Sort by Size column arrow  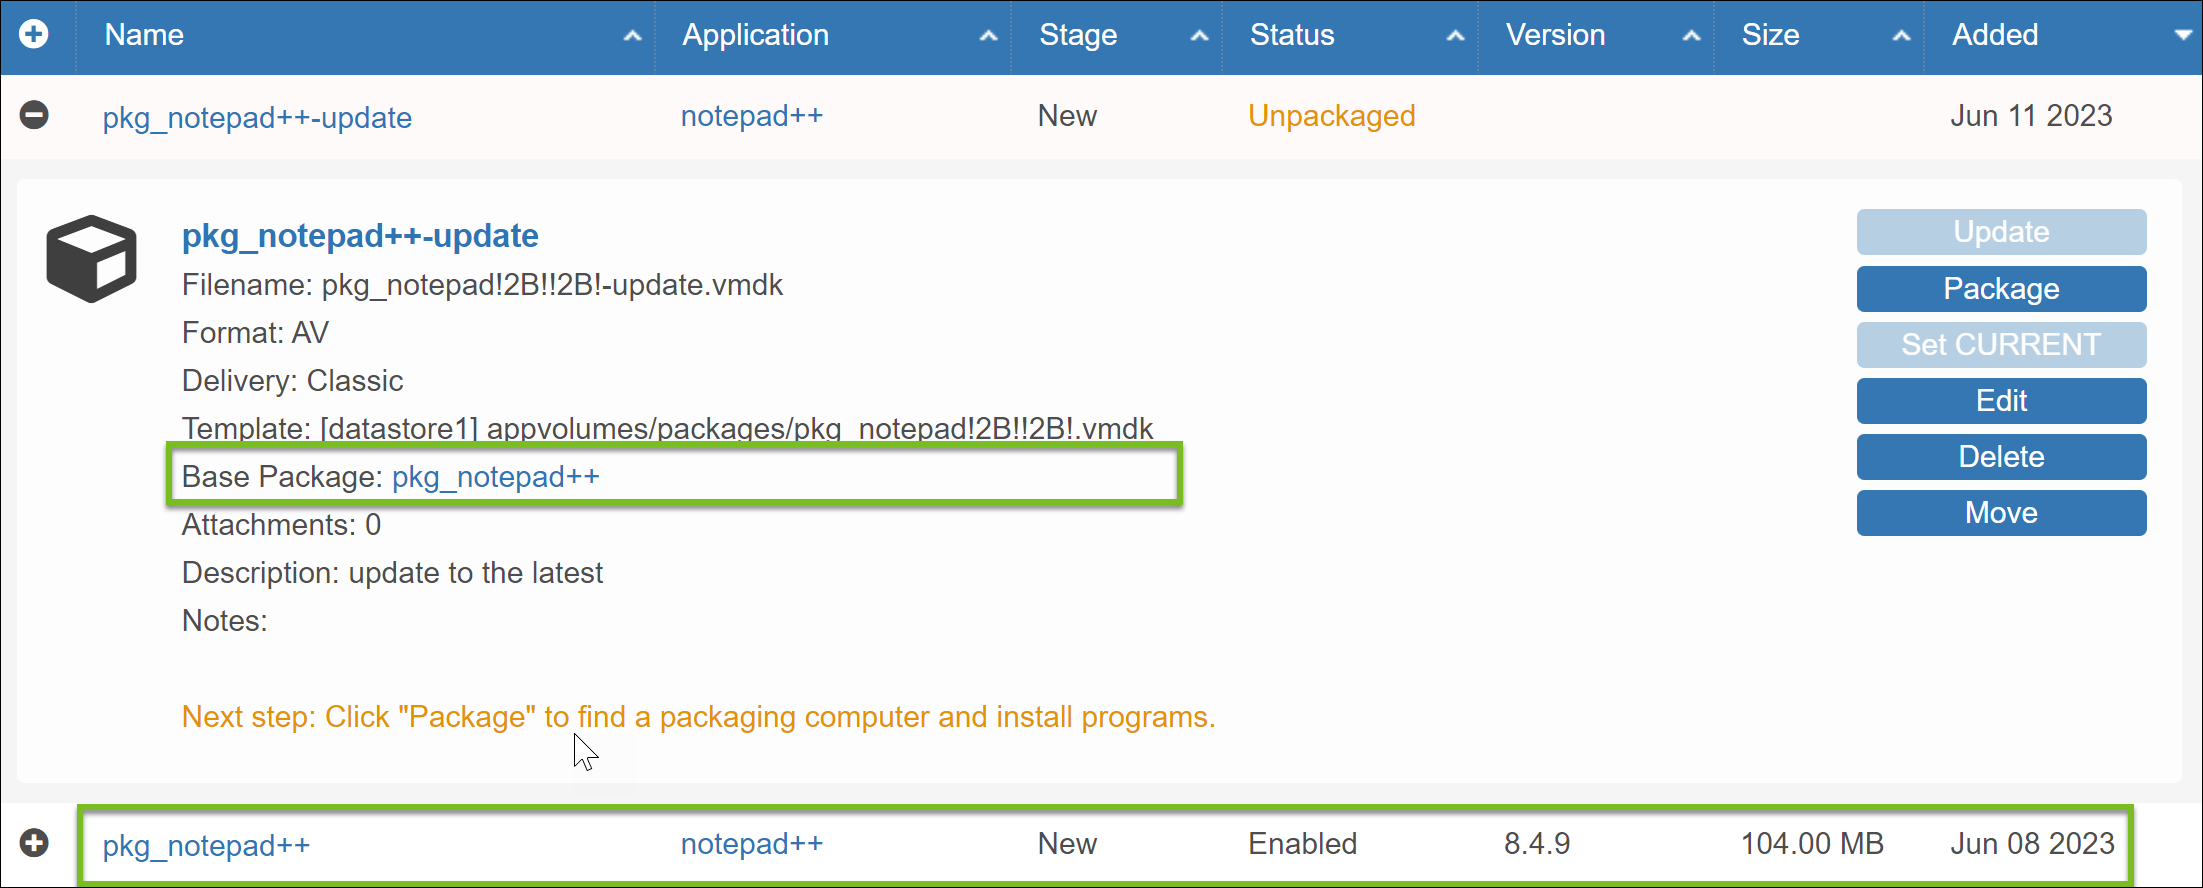(x=1901, y=36)
